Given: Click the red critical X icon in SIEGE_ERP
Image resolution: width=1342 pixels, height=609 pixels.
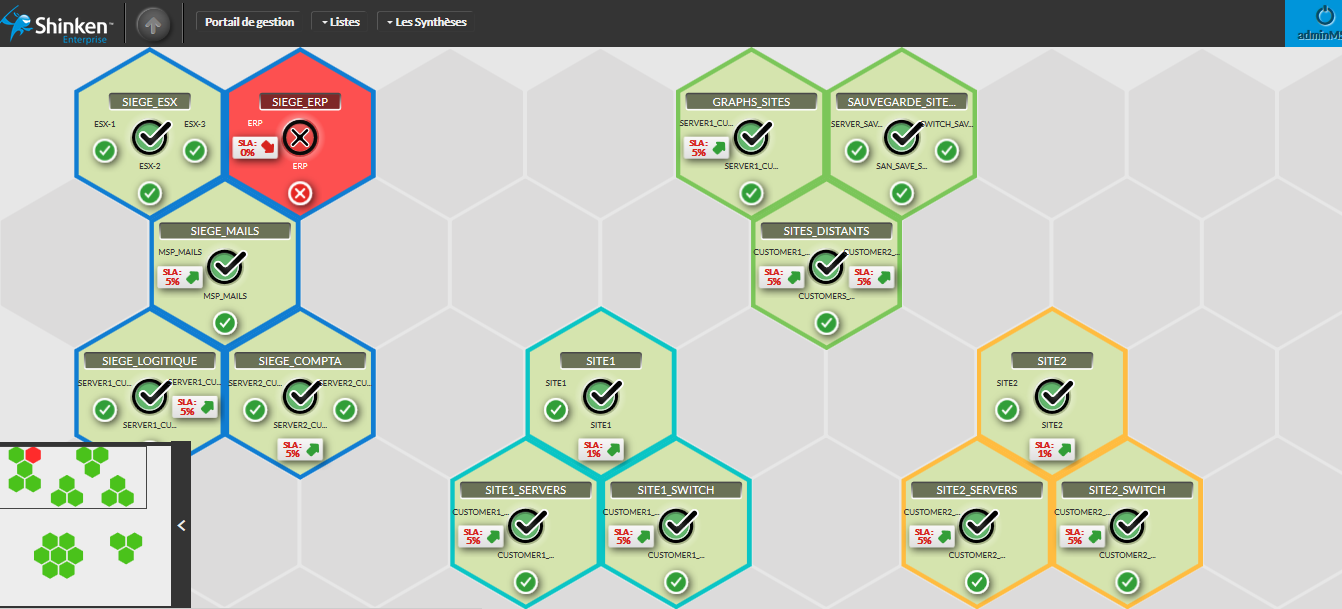Looking at the screenshot, I should click(x=300, y=135).
